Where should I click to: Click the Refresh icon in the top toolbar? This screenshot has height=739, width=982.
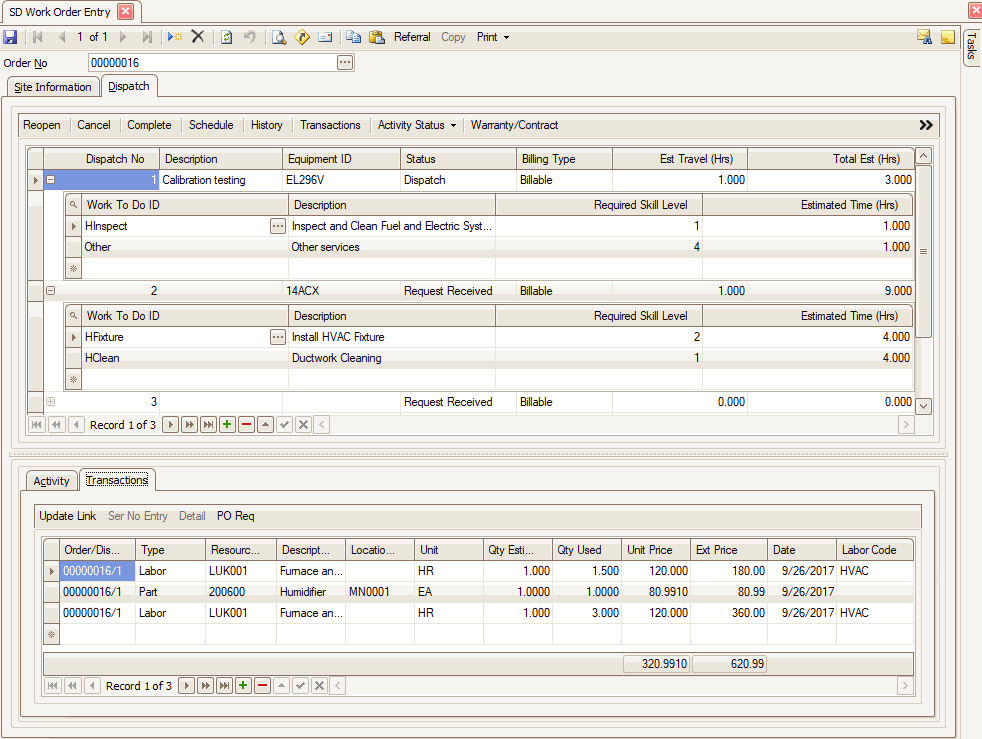(227, 37)
